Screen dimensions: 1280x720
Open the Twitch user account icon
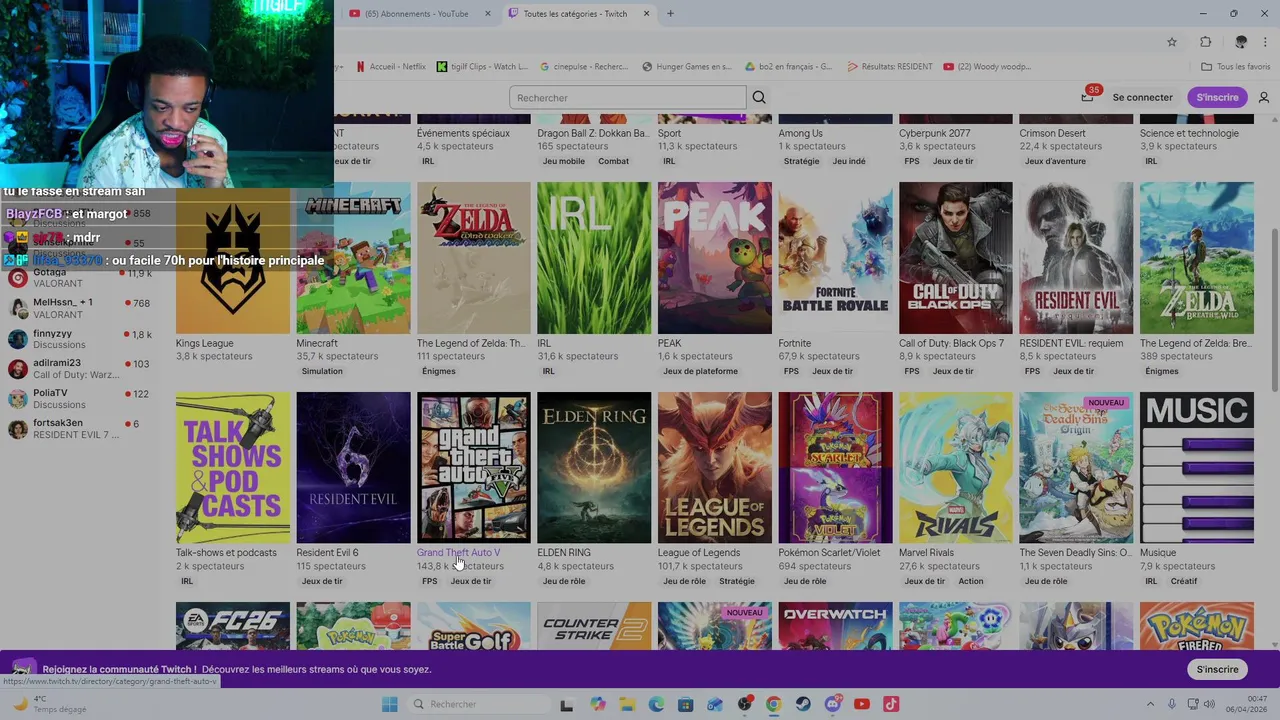(x=1264, y=97)
